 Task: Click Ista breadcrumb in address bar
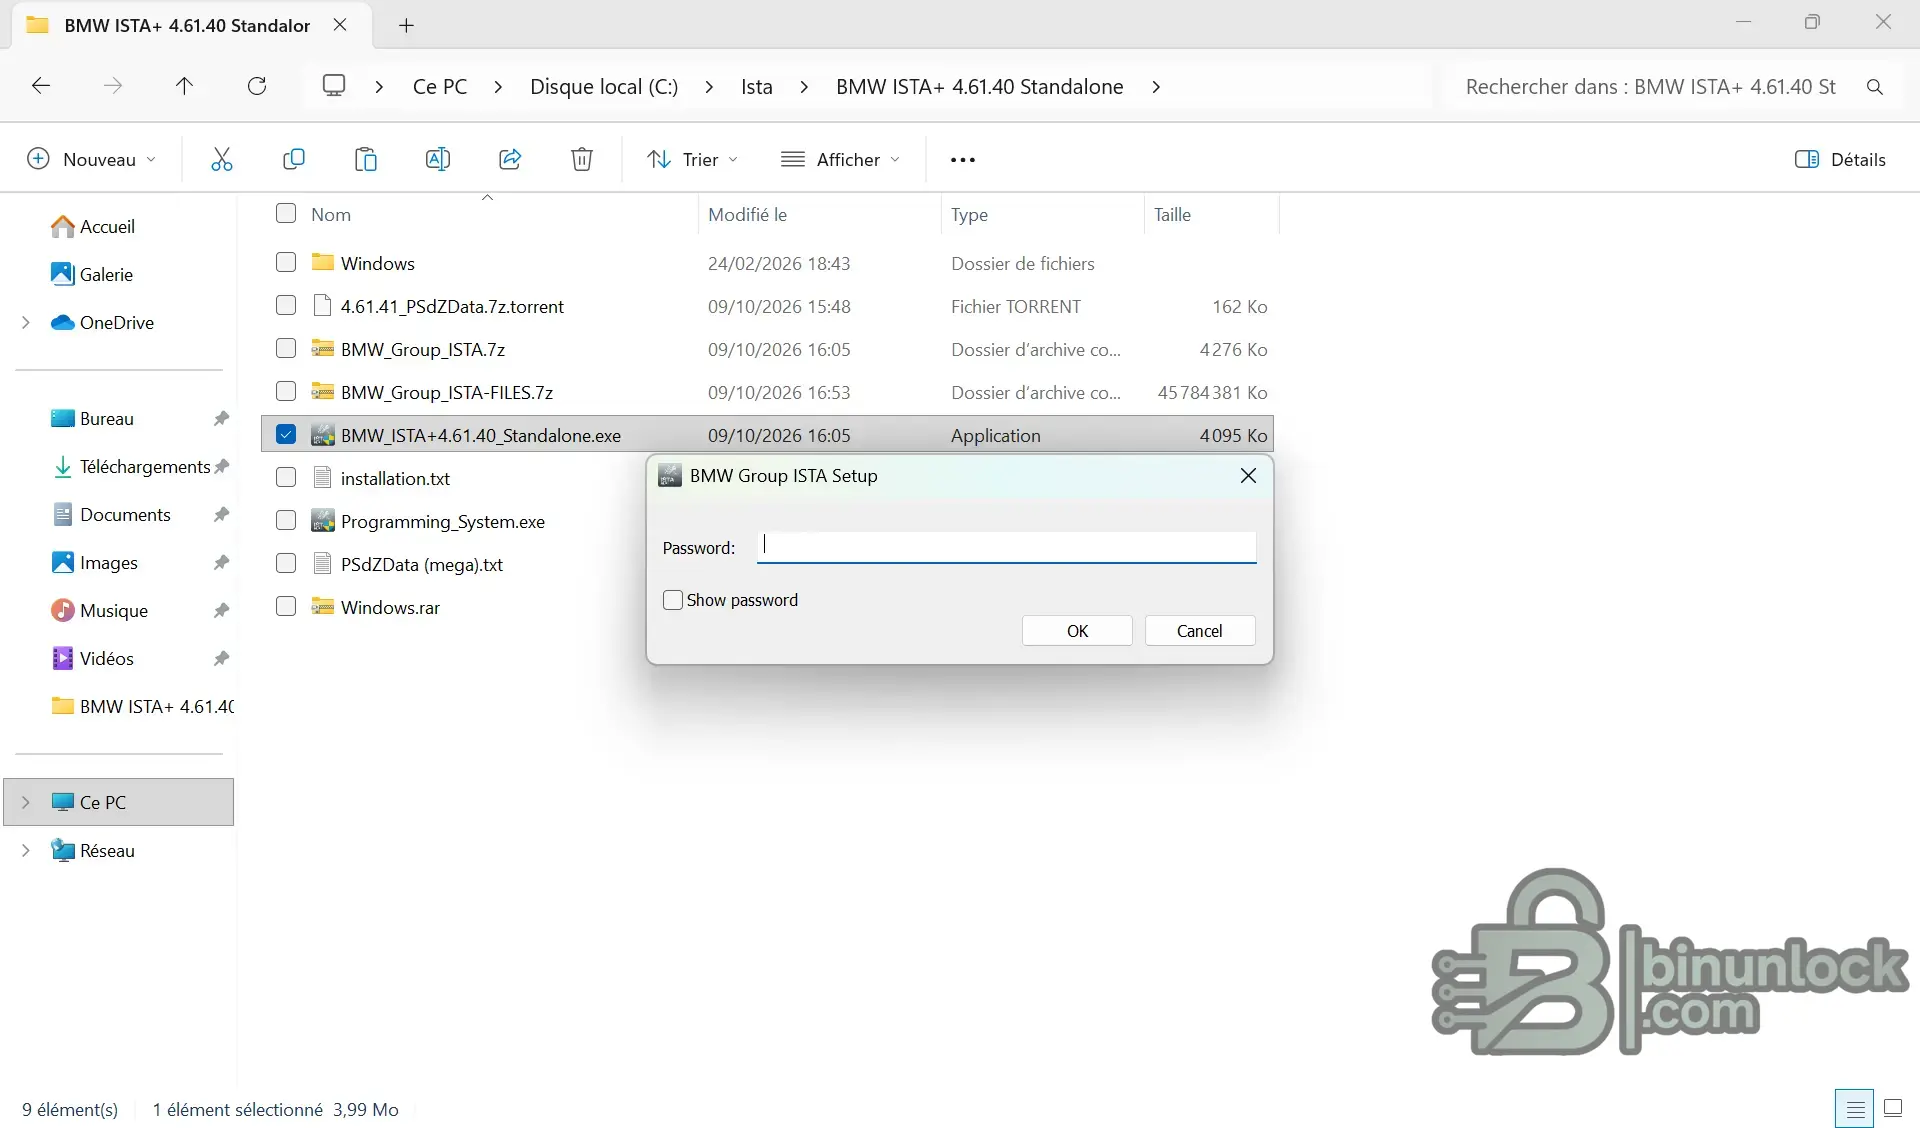757,87
